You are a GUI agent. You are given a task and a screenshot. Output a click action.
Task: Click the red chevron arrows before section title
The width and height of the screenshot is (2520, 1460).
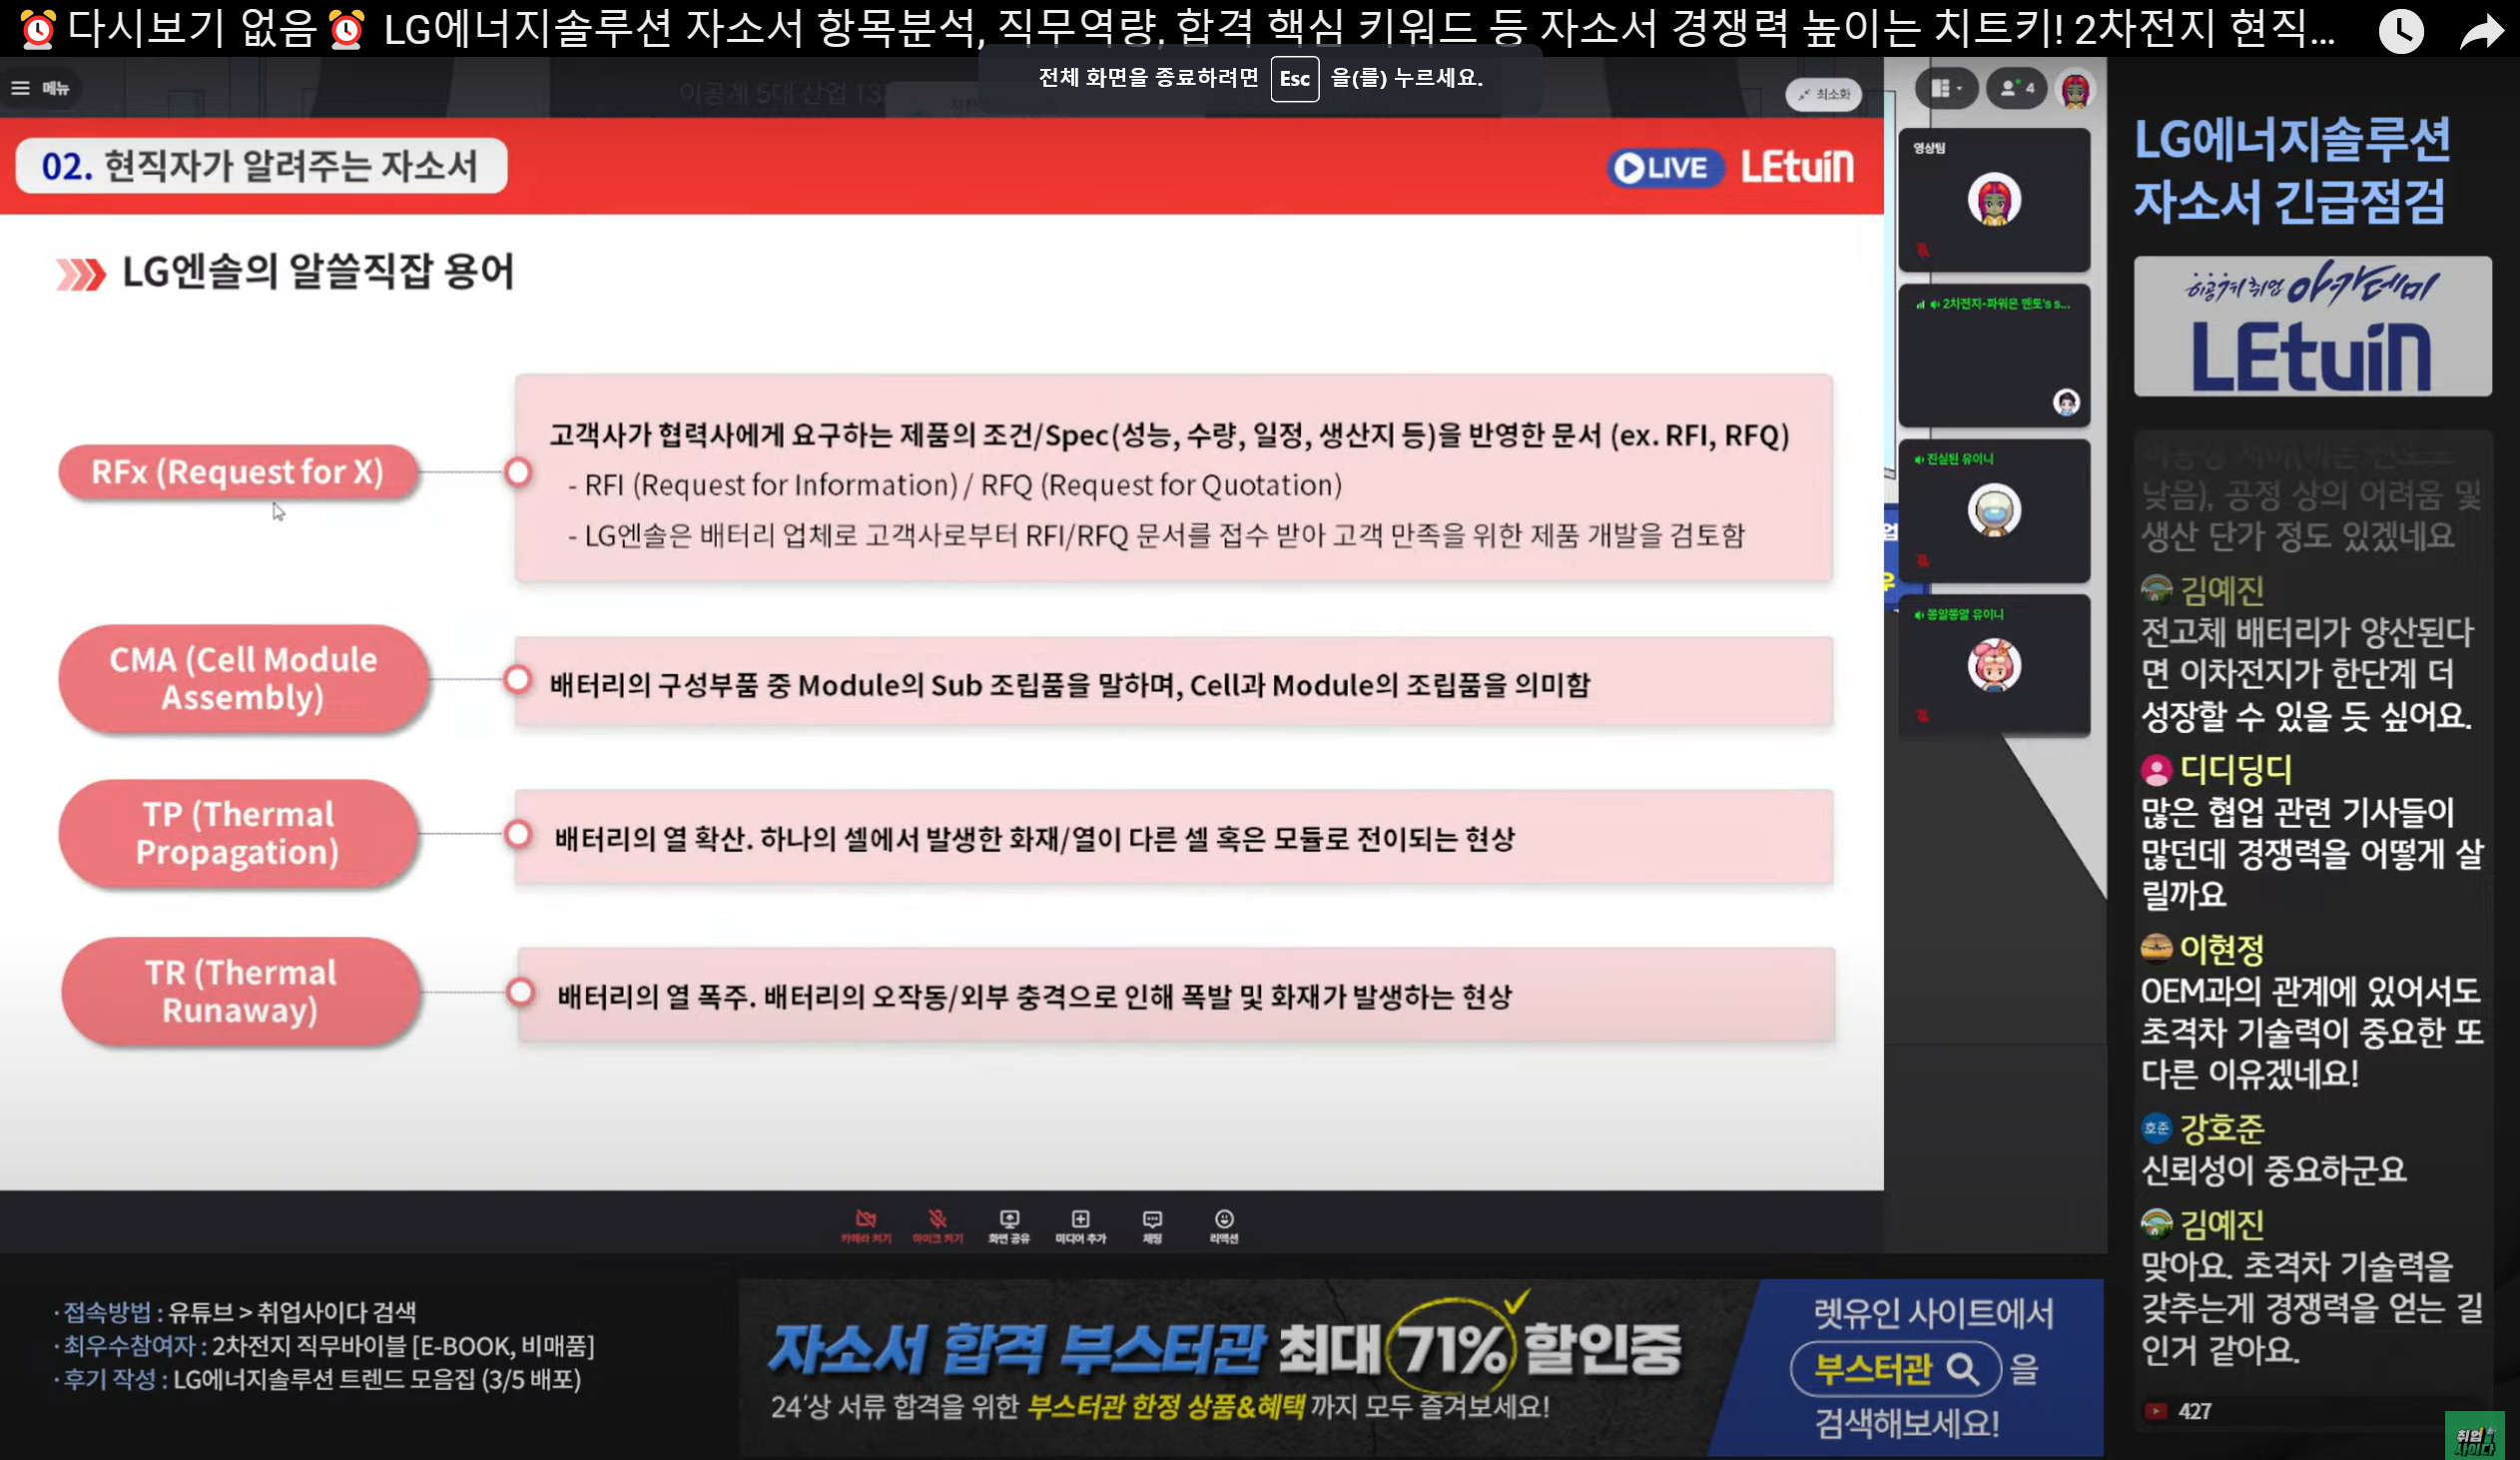point(80,274)
